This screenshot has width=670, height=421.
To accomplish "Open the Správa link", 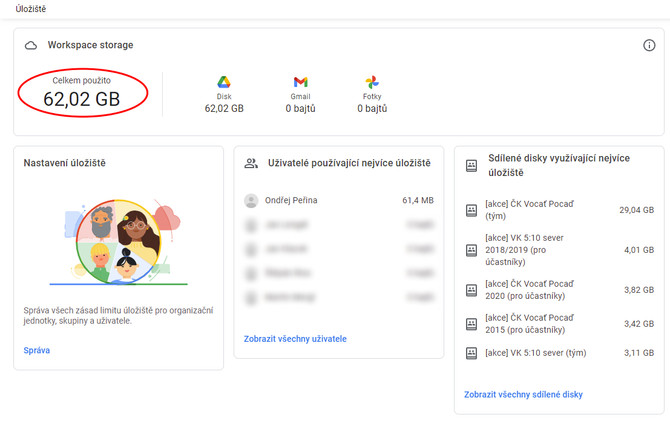I will 37,350.
